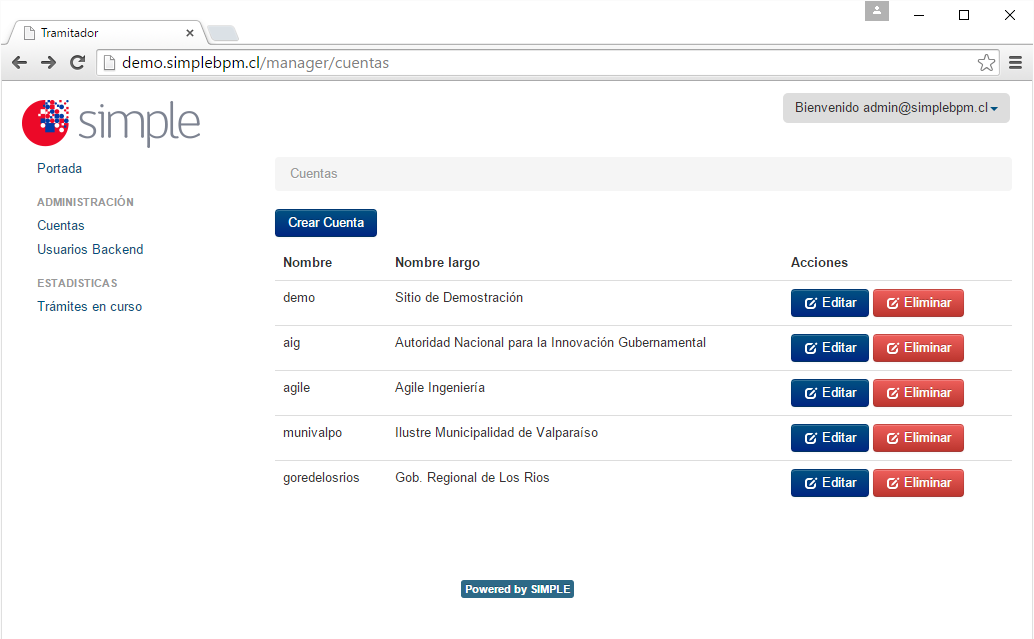Click the 'demo' name cell
1034x639 pixels.
299,297
